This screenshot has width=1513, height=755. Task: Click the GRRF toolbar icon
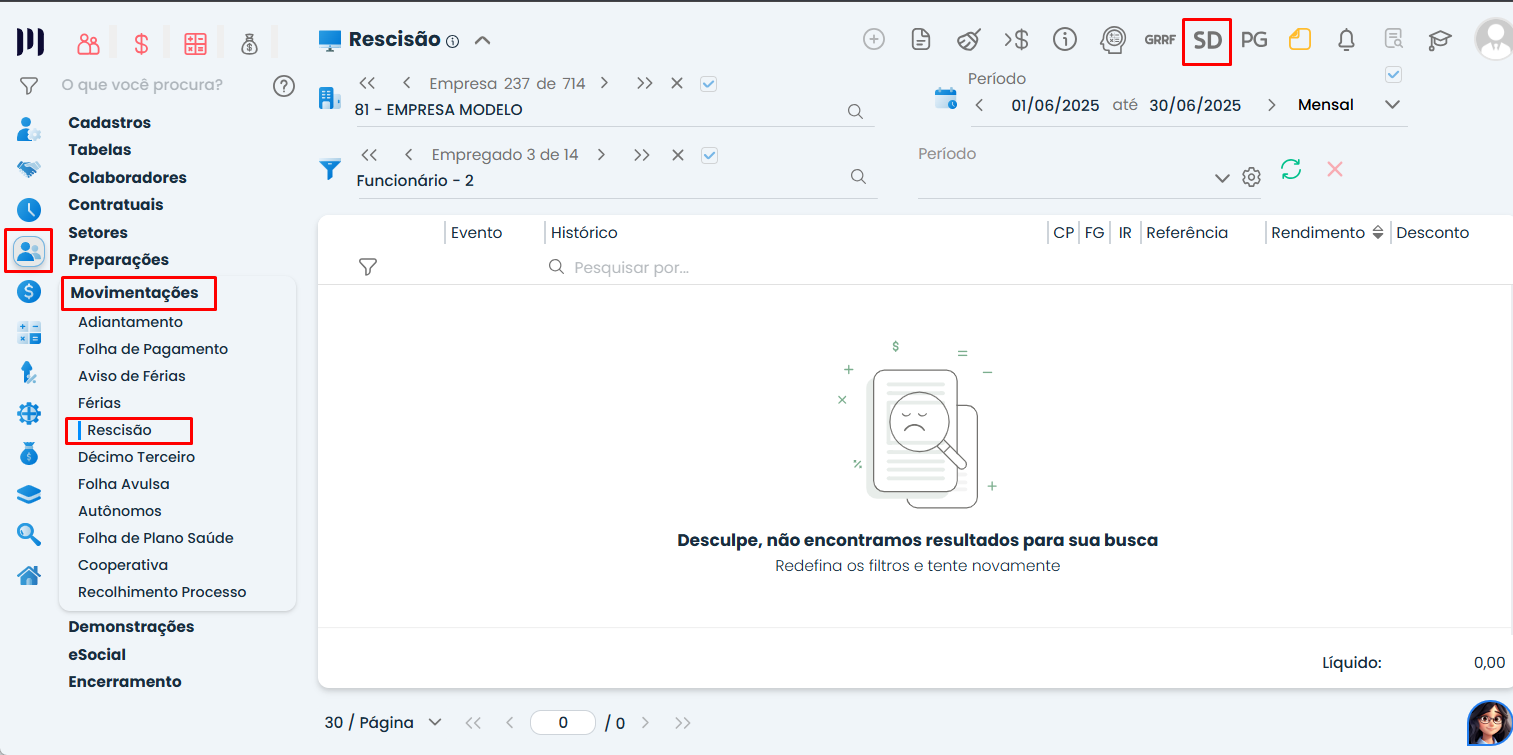pos(1160,40)
